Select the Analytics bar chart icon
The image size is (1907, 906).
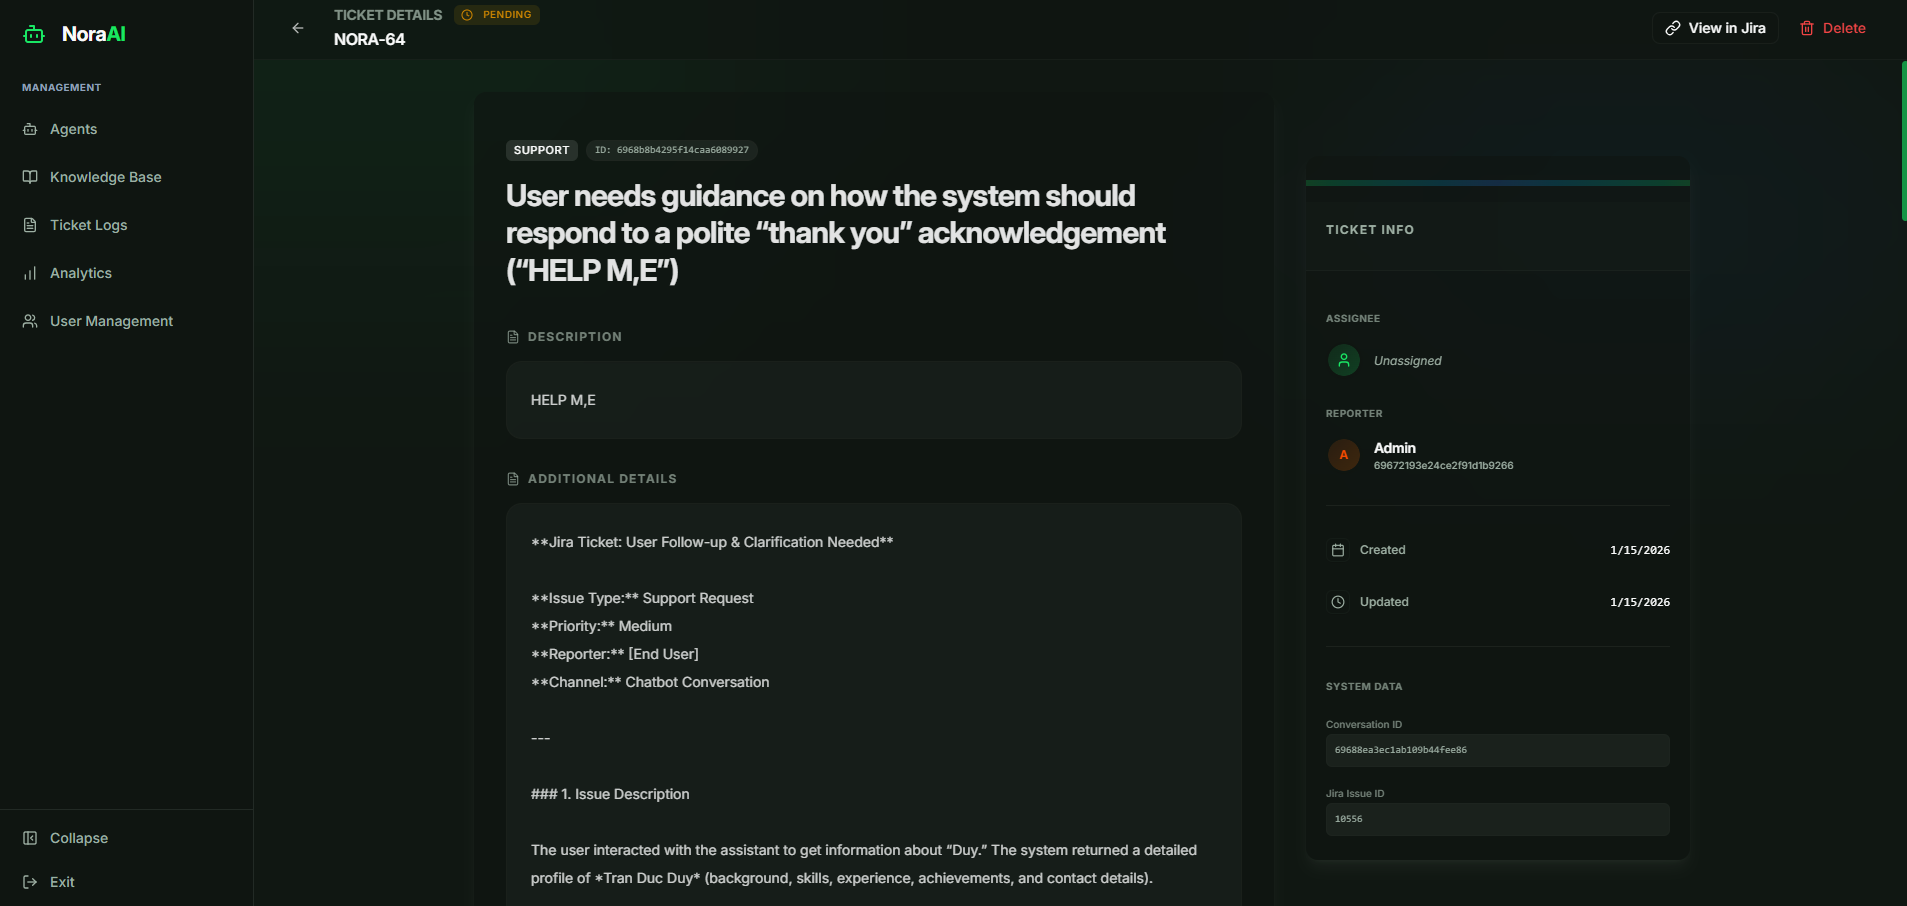(x=29, y=272)
